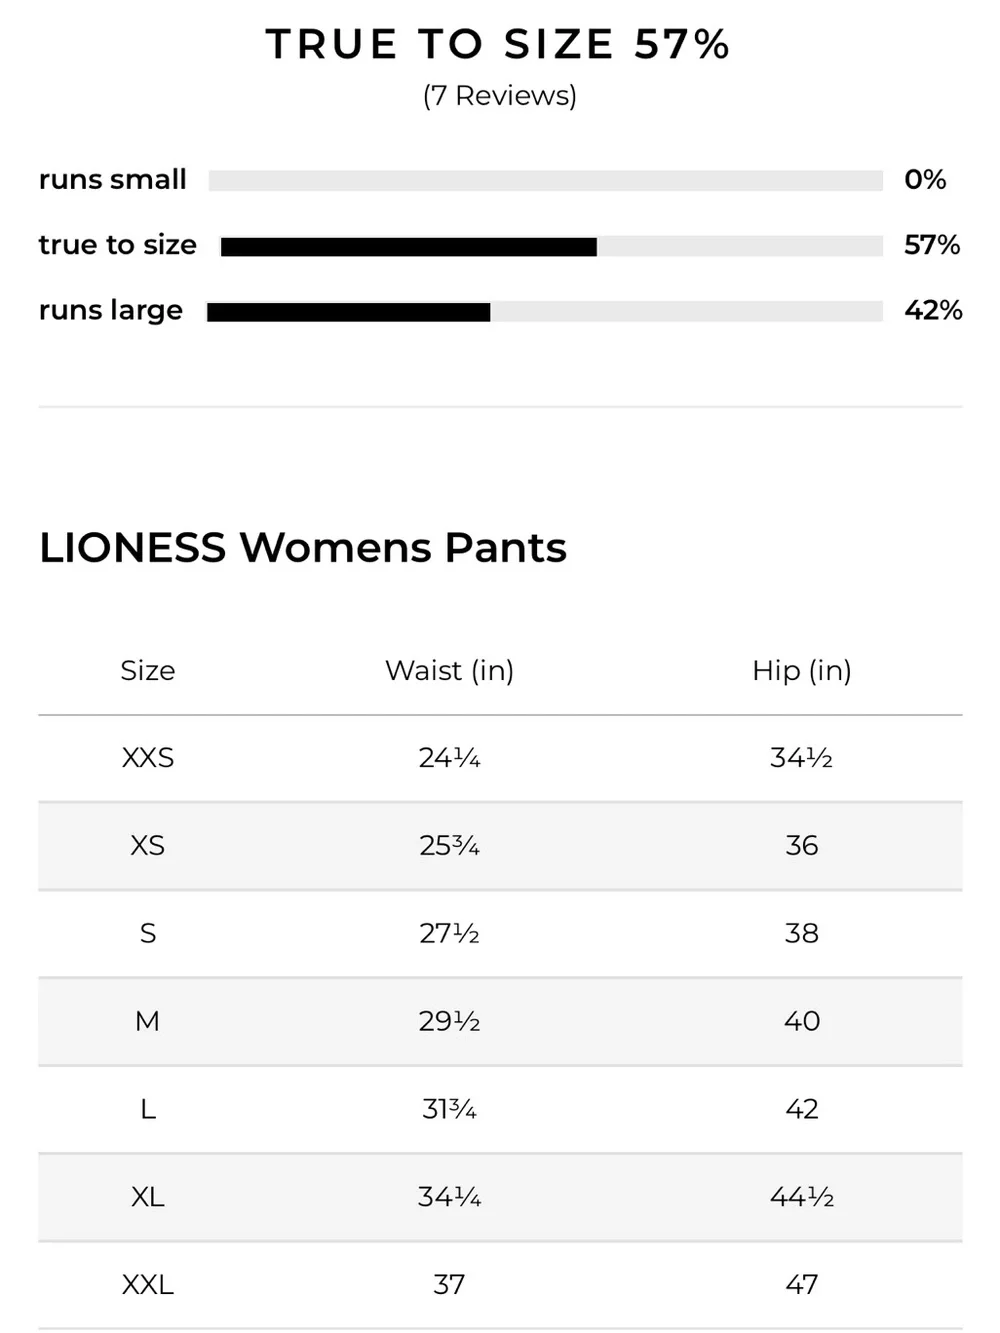The height and width of the screenshot is (1333, 1000).
Task: Click the S size waist value 27½
Action: tap(449, 934)
